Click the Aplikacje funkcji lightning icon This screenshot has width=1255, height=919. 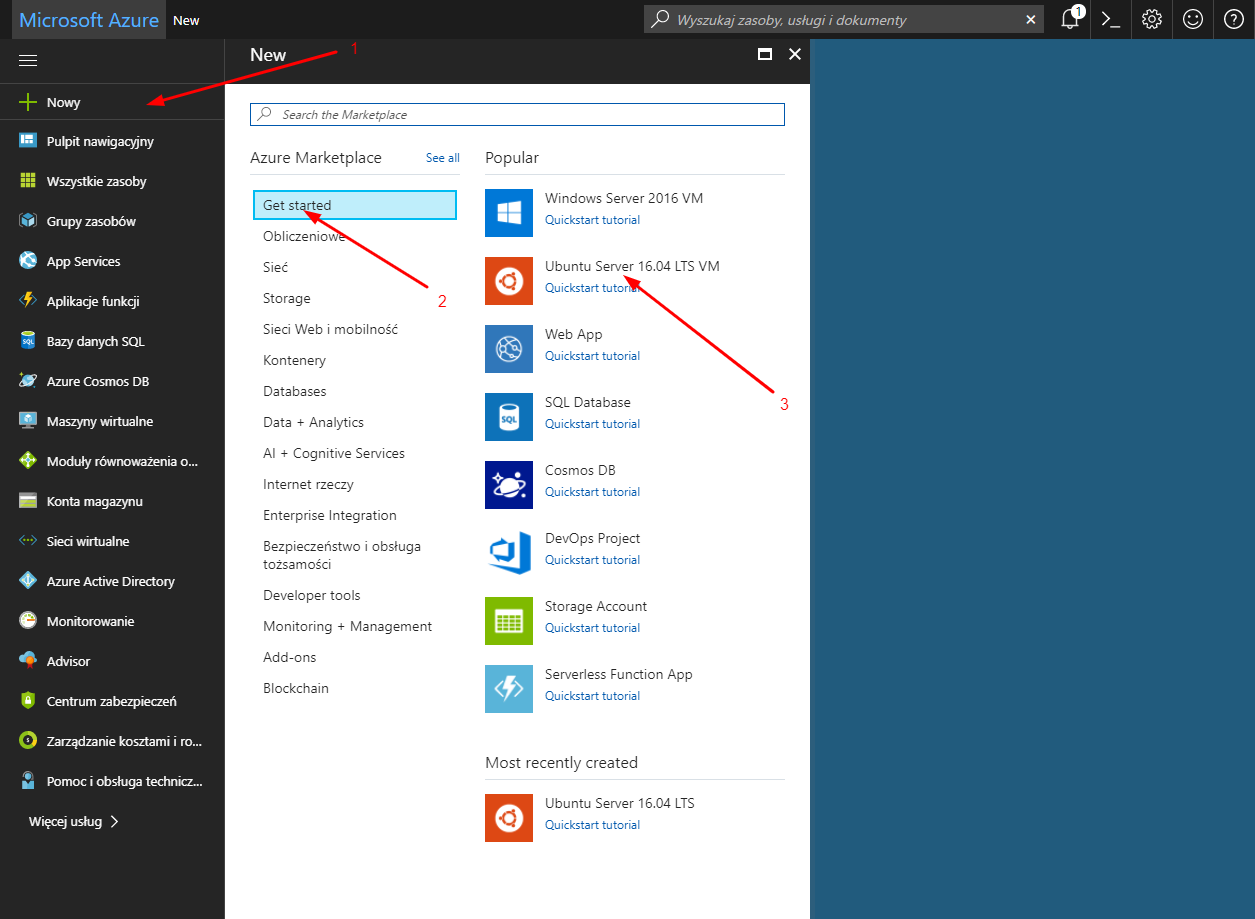coord(28,301)
